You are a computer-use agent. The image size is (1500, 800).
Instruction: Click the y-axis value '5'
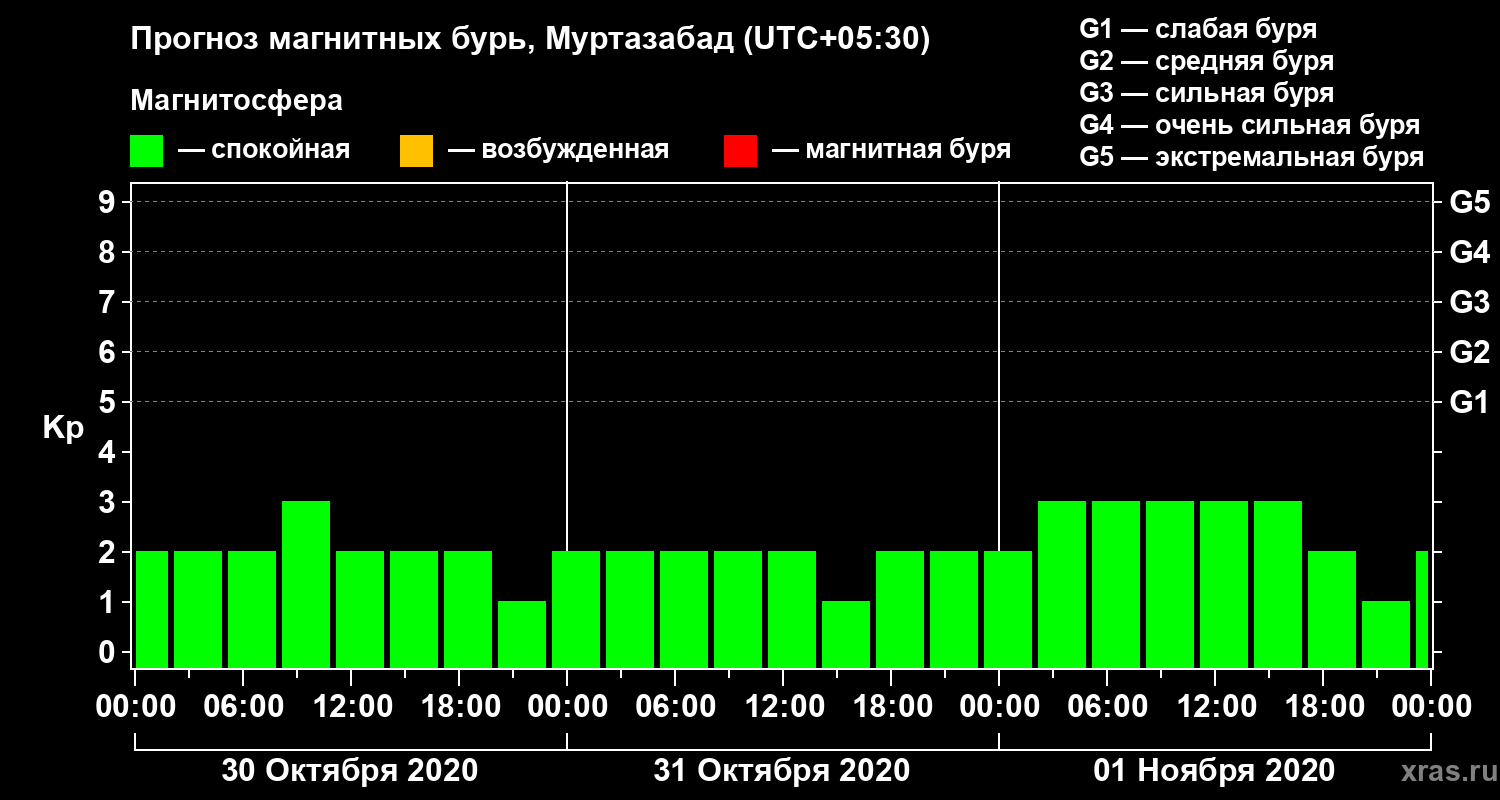pyautogui.click(x=109, y=402)
